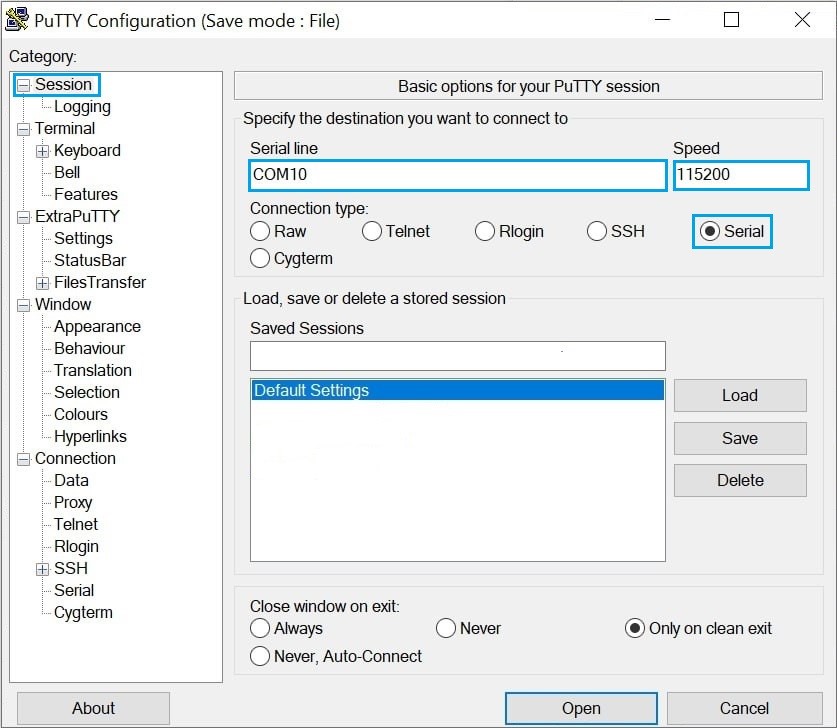Screen dimensions: 837x728
Task: Open the Hyperlinks category
Action: 91,436
